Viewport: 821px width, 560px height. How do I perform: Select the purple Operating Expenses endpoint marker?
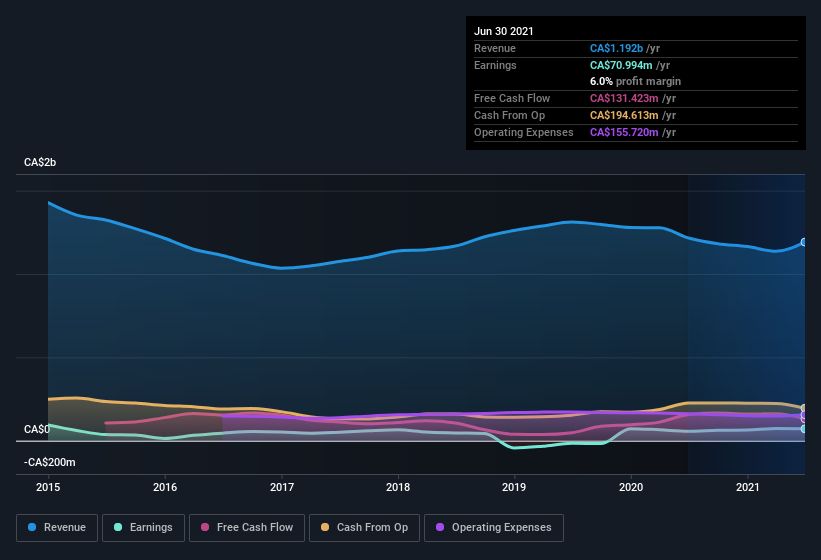pos(804,415)
